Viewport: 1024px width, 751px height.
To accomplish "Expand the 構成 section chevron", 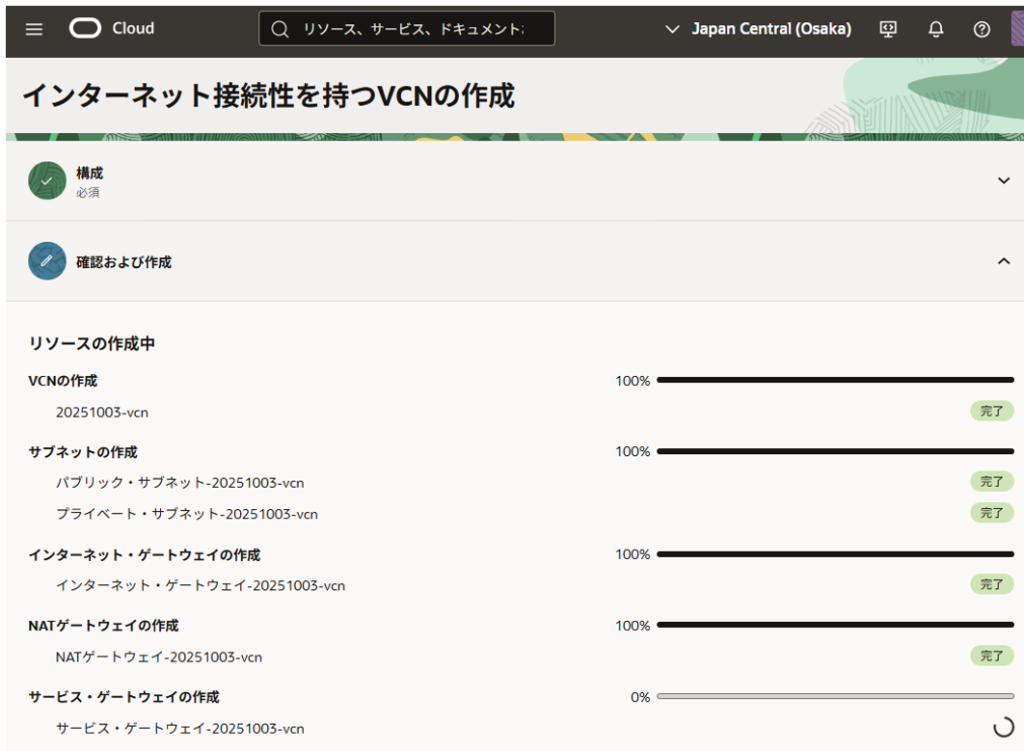I will 1004,181.
